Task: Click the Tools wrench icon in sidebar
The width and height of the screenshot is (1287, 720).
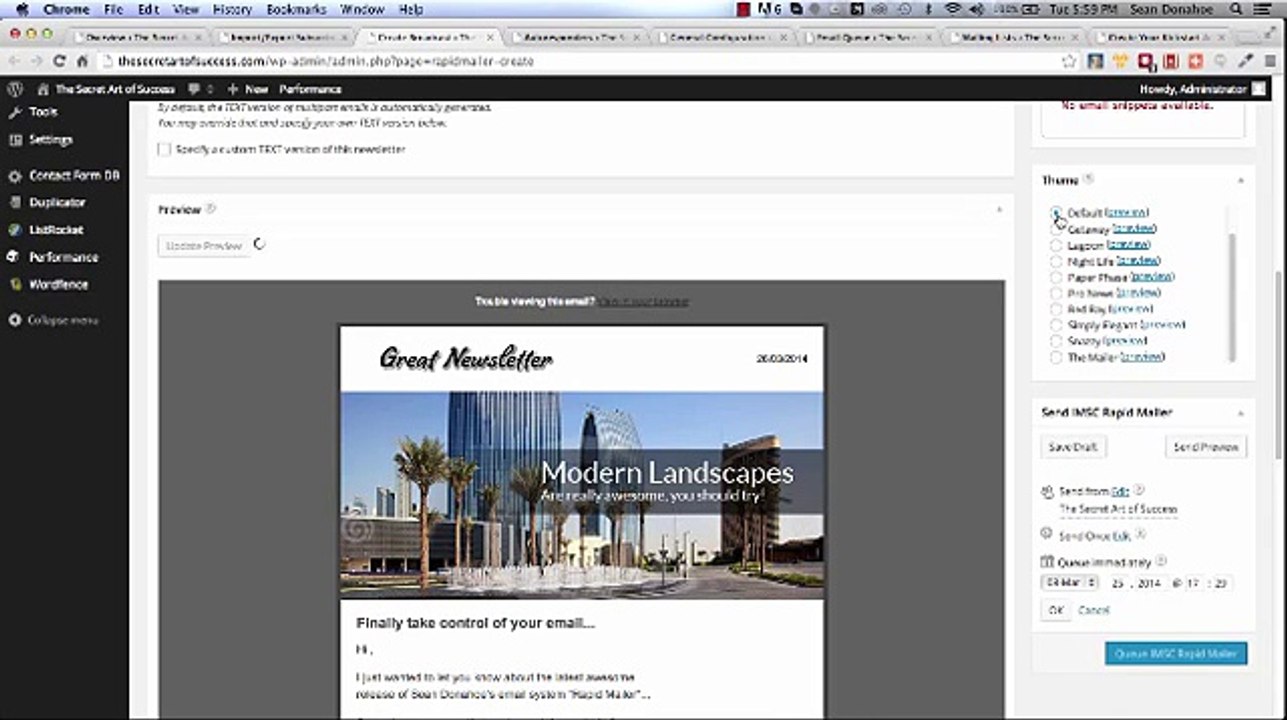Action: coord(15,112)
